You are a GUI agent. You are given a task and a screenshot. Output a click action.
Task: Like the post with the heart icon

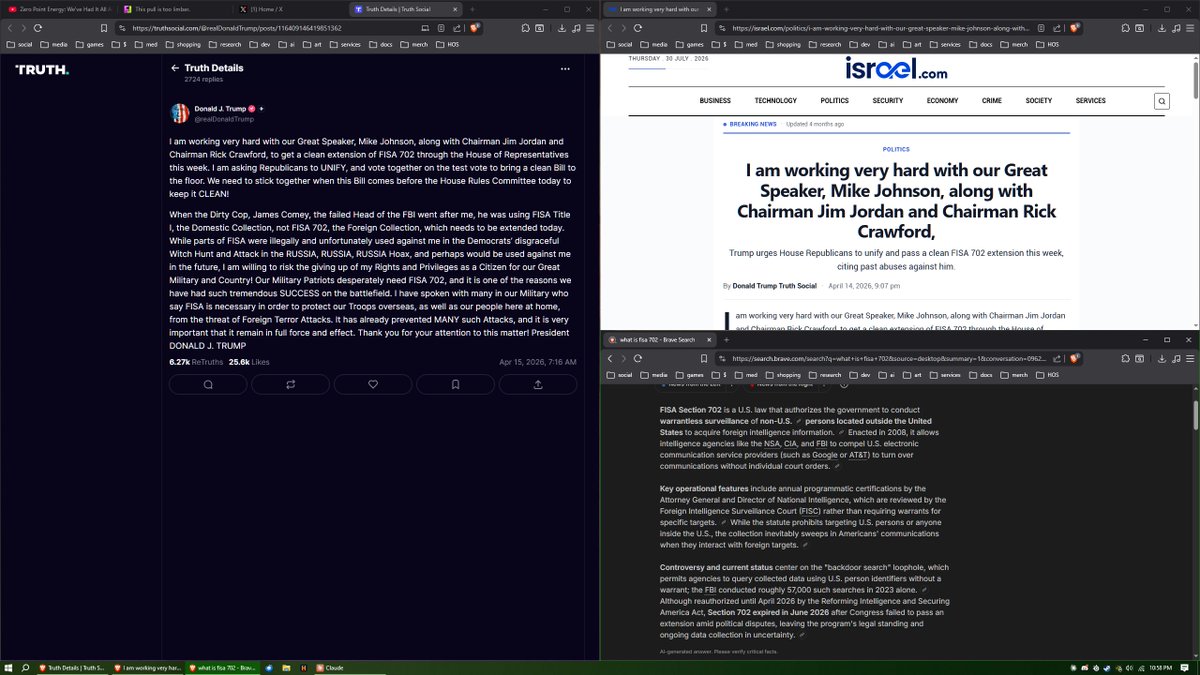[x=373, y=384]
